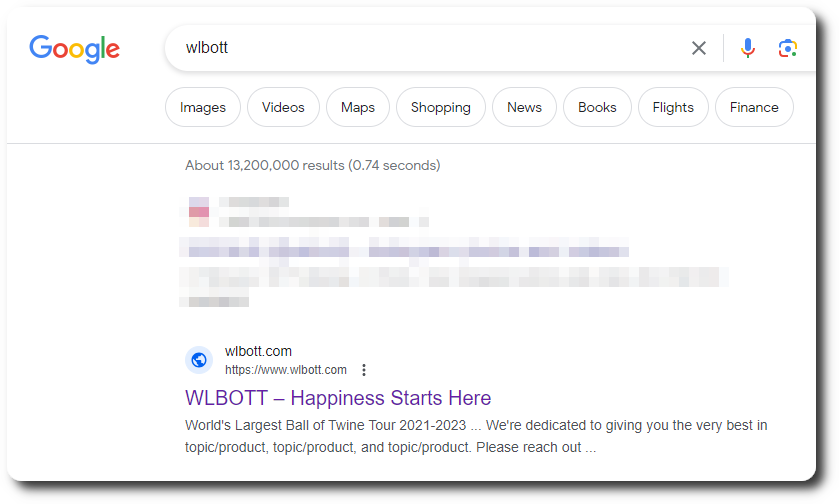Screen dimensions: 839x504
Task: Start voice search with microphone icon
Action: point(748,48)
